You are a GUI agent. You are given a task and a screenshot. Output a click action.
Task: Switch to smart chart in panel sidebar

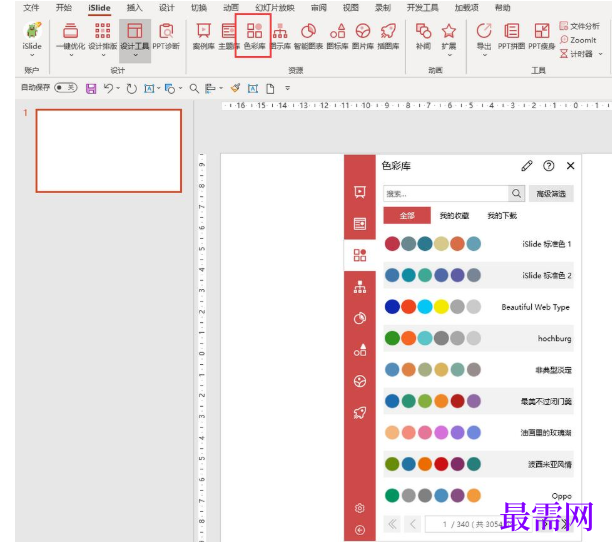(x=360, y=318)
